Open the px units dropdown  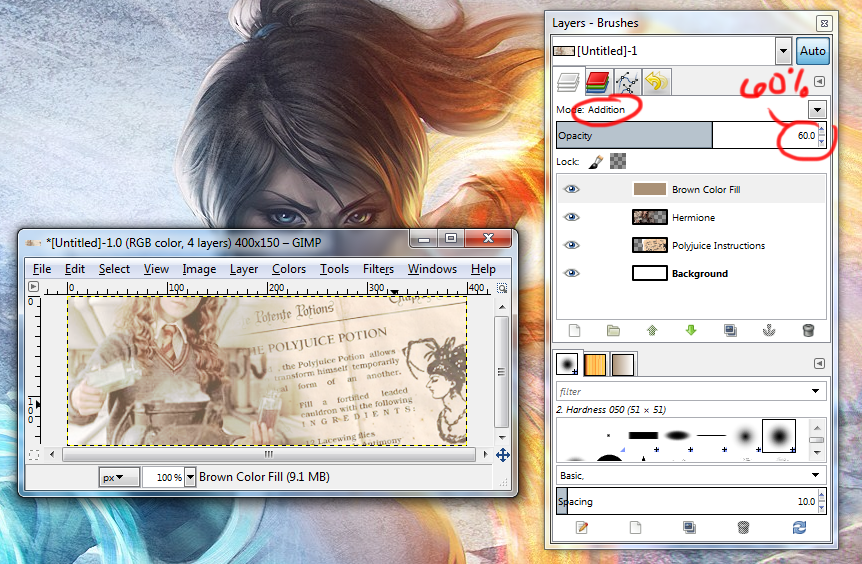tap(119, 477)
